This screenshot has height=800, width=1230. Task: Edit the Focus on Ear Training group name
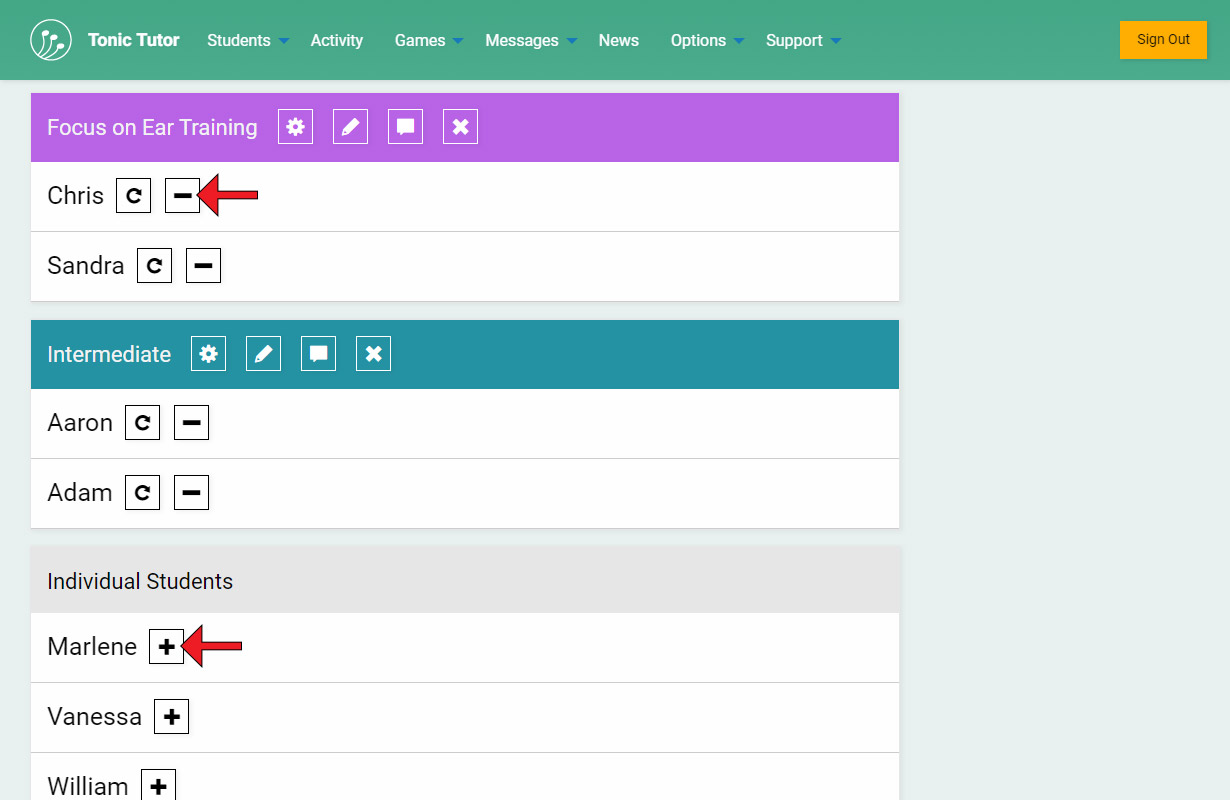pyautogui.click(x=350, y=127)
